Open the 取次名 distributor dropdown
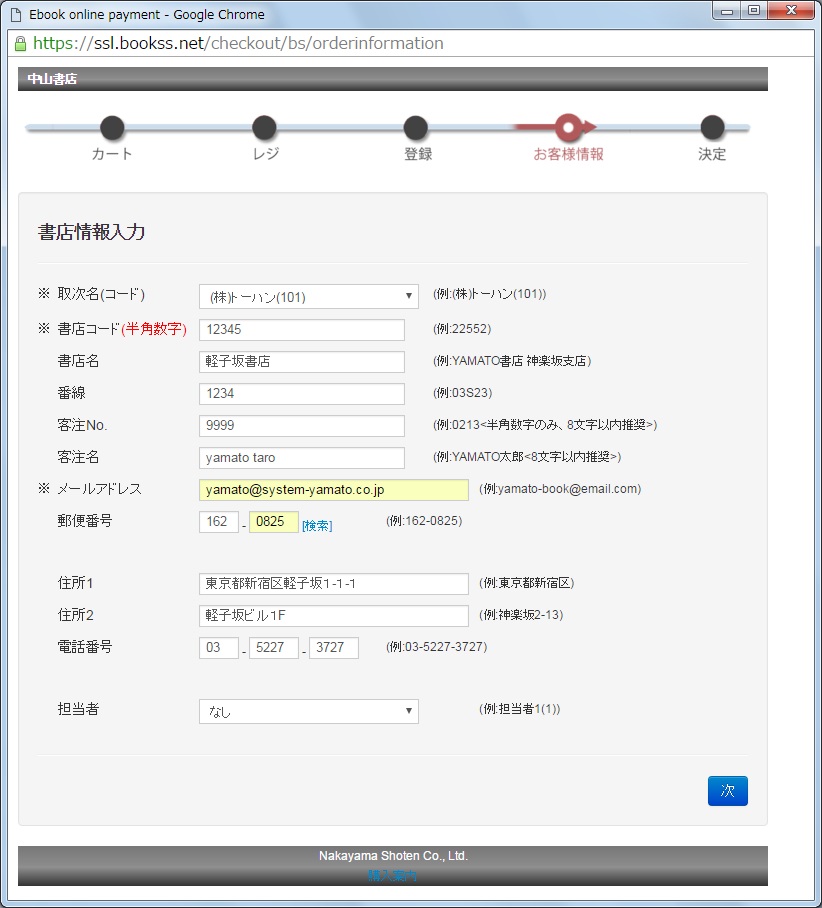The image size is (822, 908). coord(308,295)
